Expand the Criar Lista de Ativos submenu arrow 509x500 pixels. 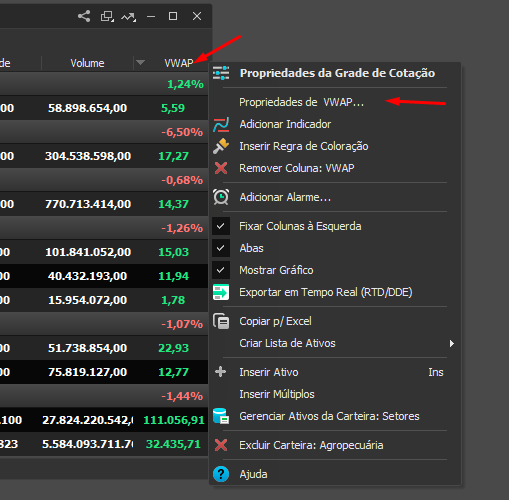point(452,343)
